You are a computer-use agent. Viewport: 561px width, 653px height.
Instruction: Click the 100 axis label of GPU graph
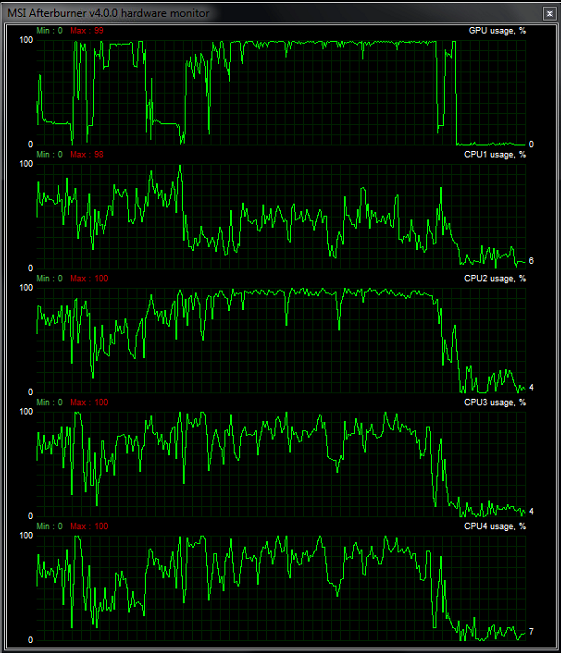coord(26,40)
